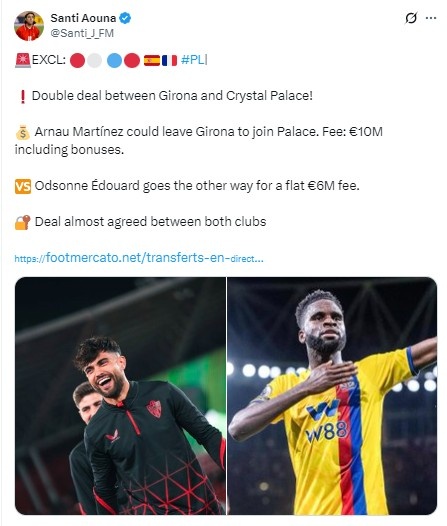
Task: Open the three-dot more options menu
Action: pyautogui.click(x=431, y=18)
